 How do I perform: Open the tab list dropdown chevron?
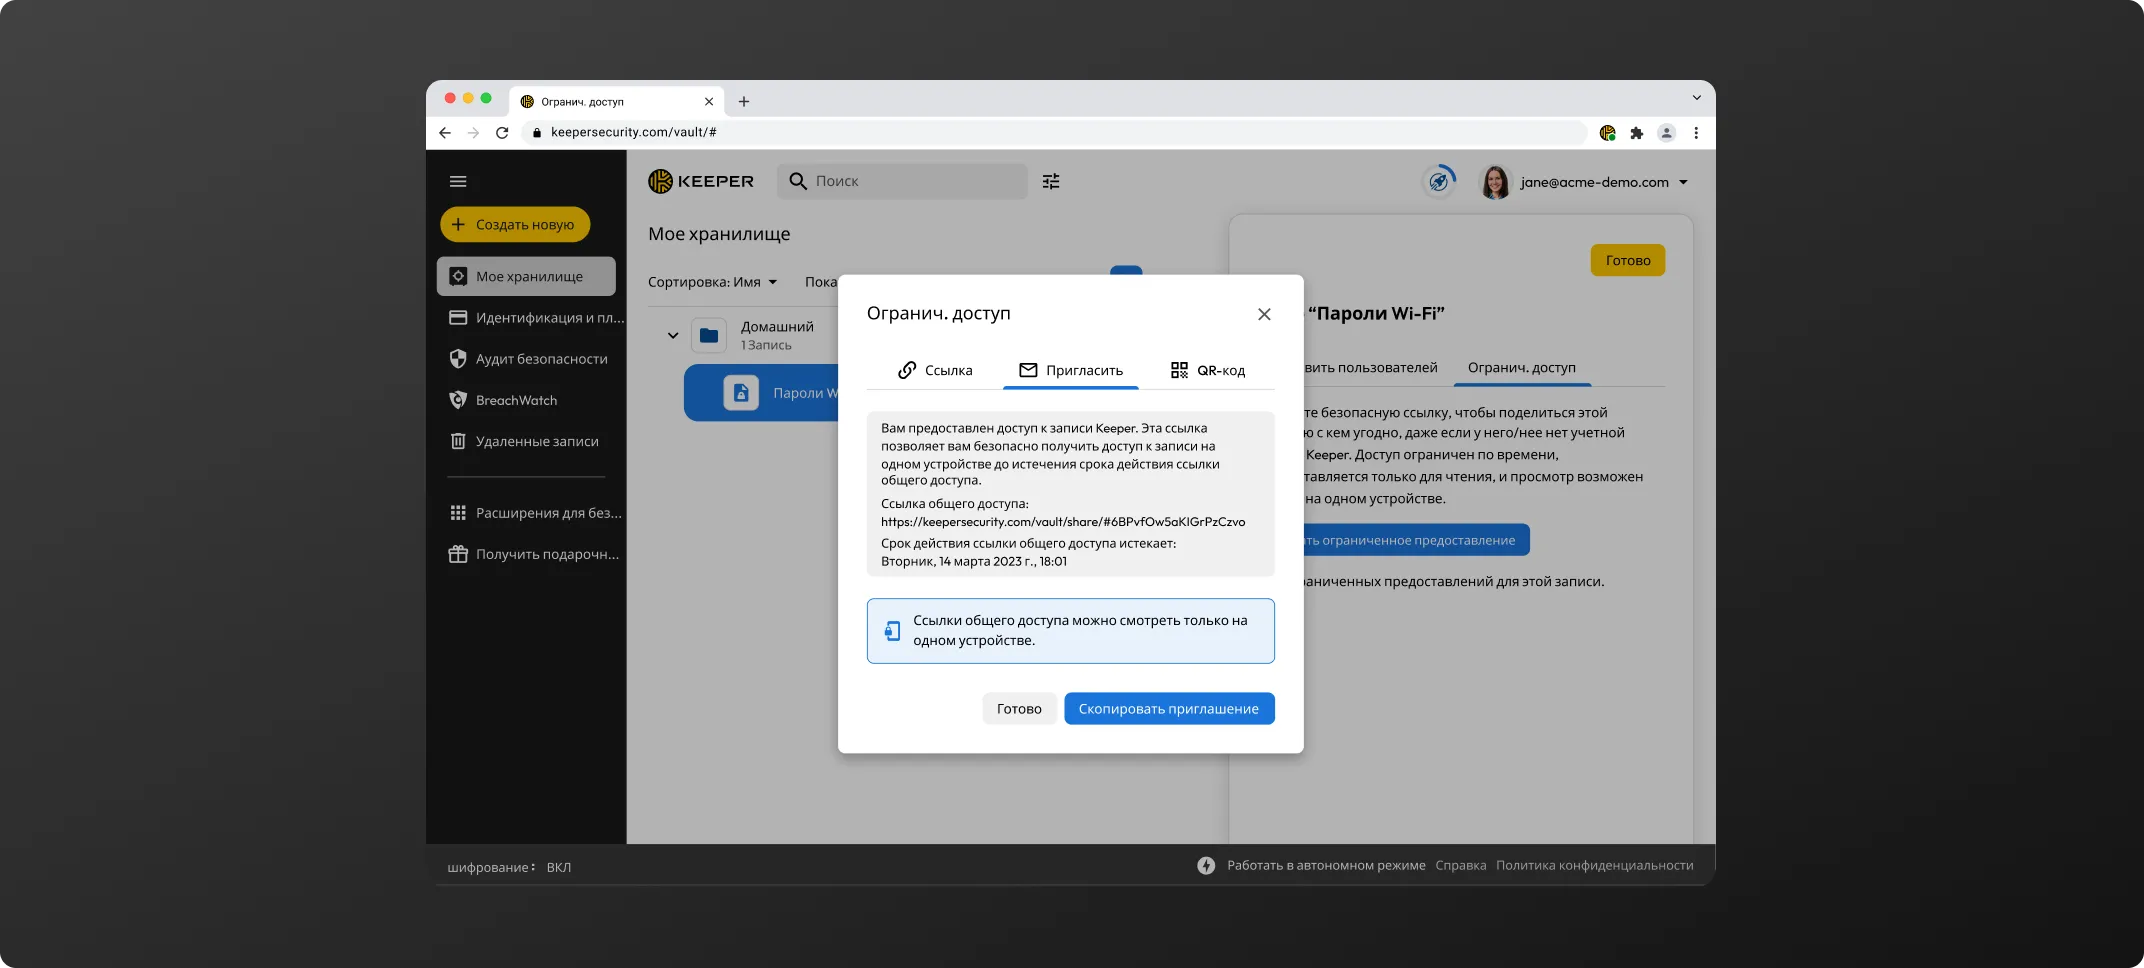click(1696, 98)
